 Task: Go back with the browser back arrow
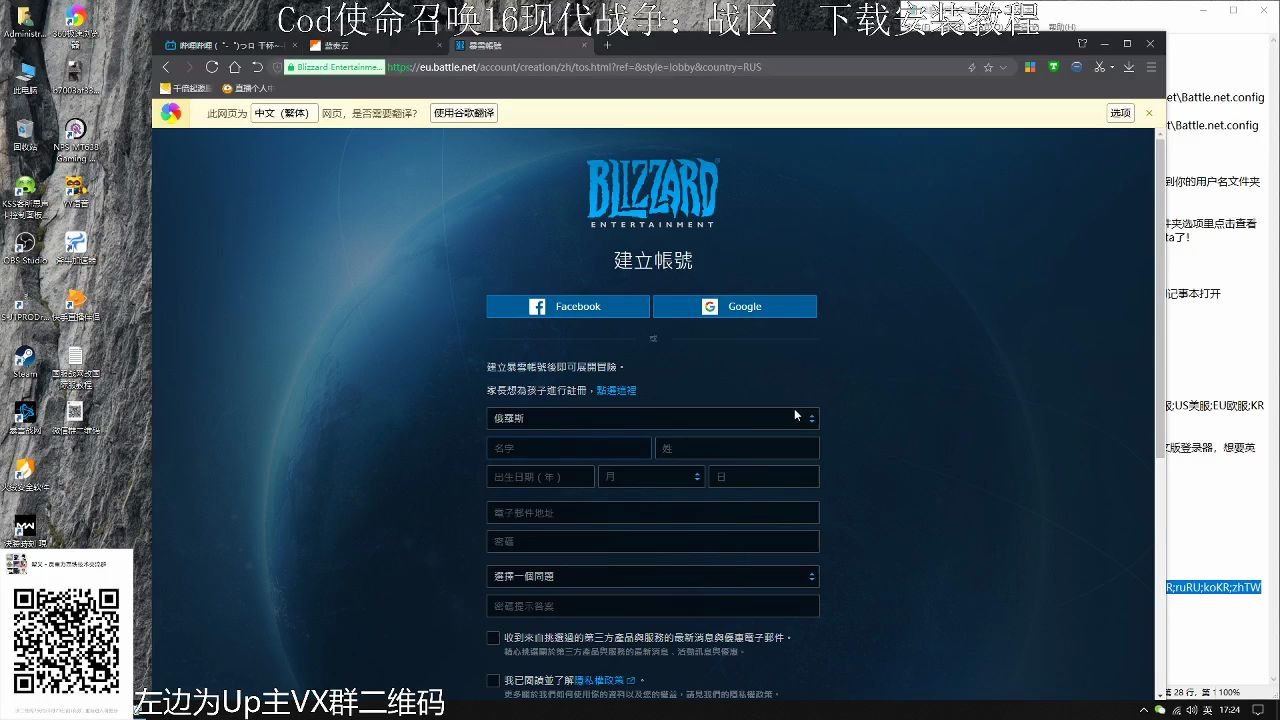(166, 67)
